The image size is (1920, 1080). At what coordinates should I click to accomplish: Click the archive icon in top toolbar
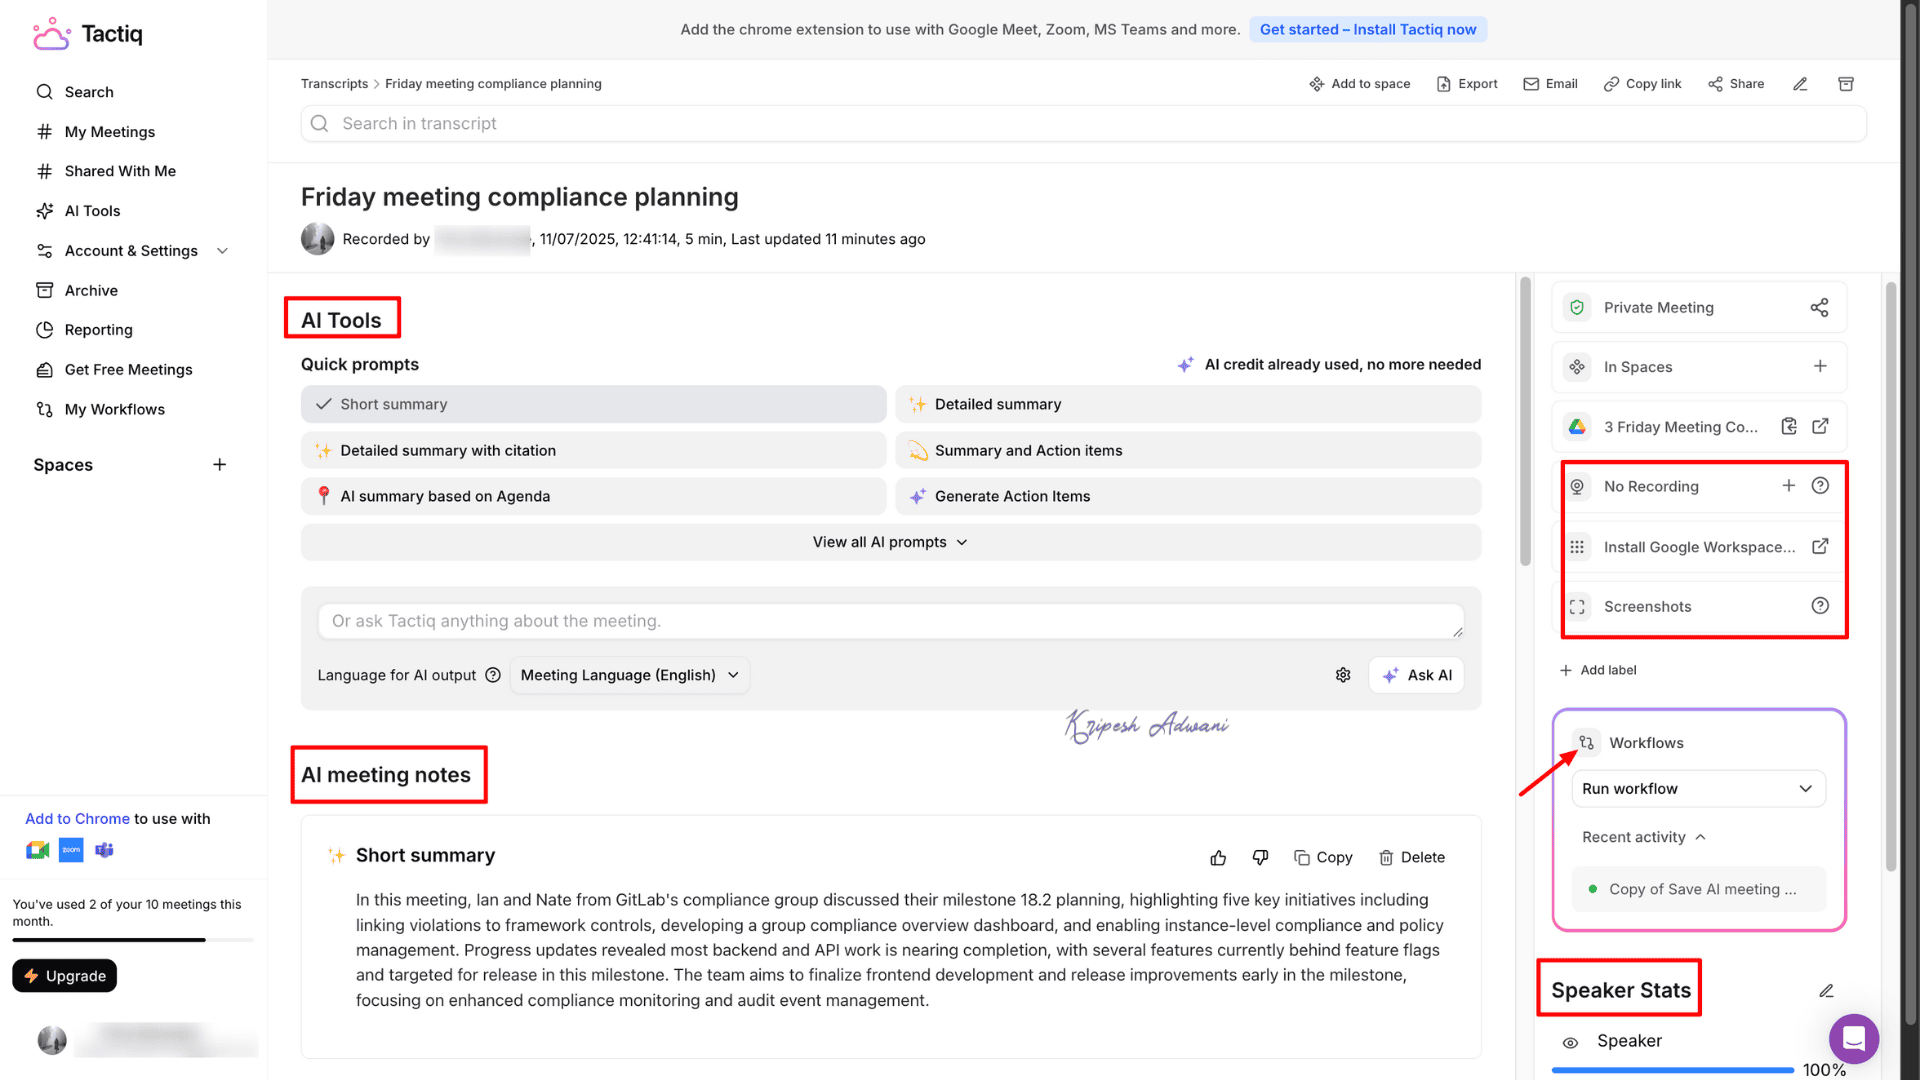point(1846,84)
